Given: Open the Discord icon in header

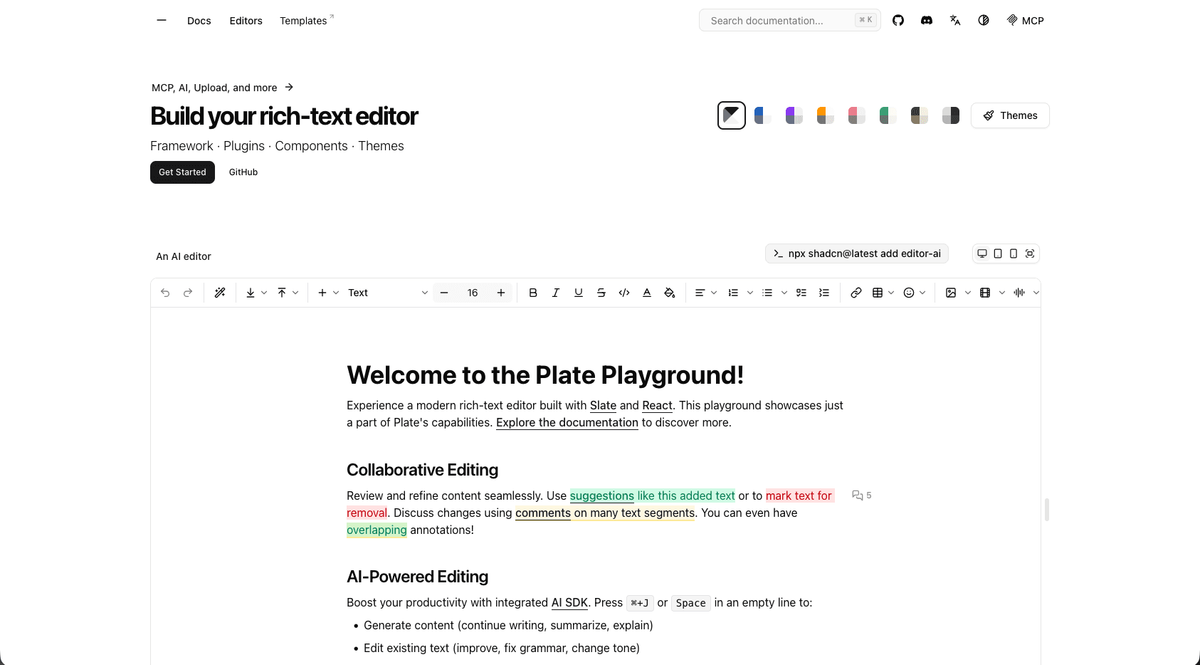Looking at the screenshot, I should click(x=927, y=20).
